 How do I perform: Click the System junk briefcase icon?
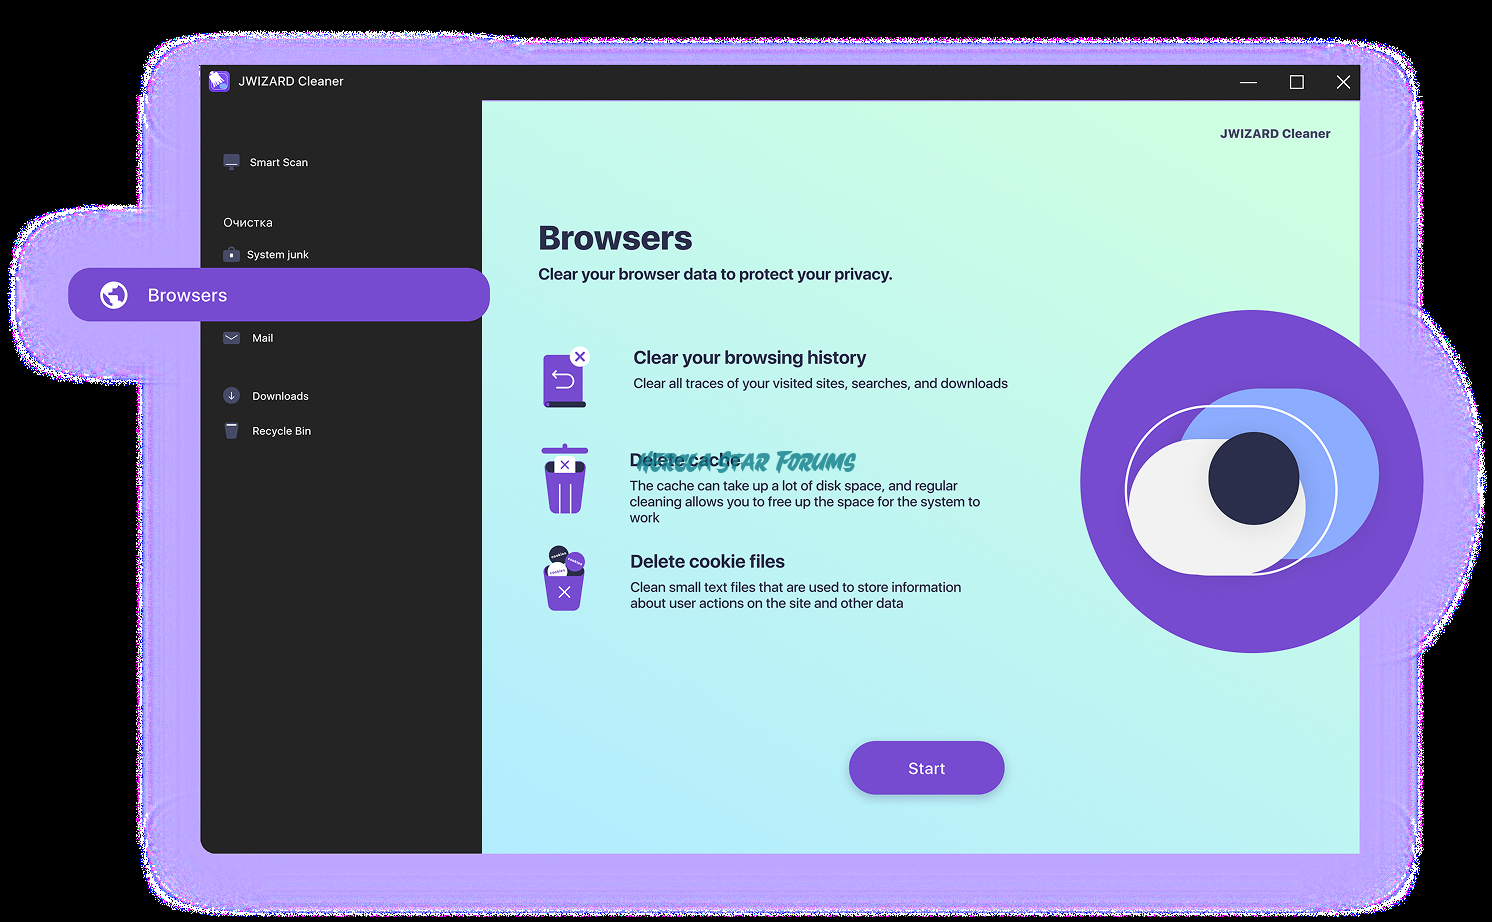click(231, 254)
